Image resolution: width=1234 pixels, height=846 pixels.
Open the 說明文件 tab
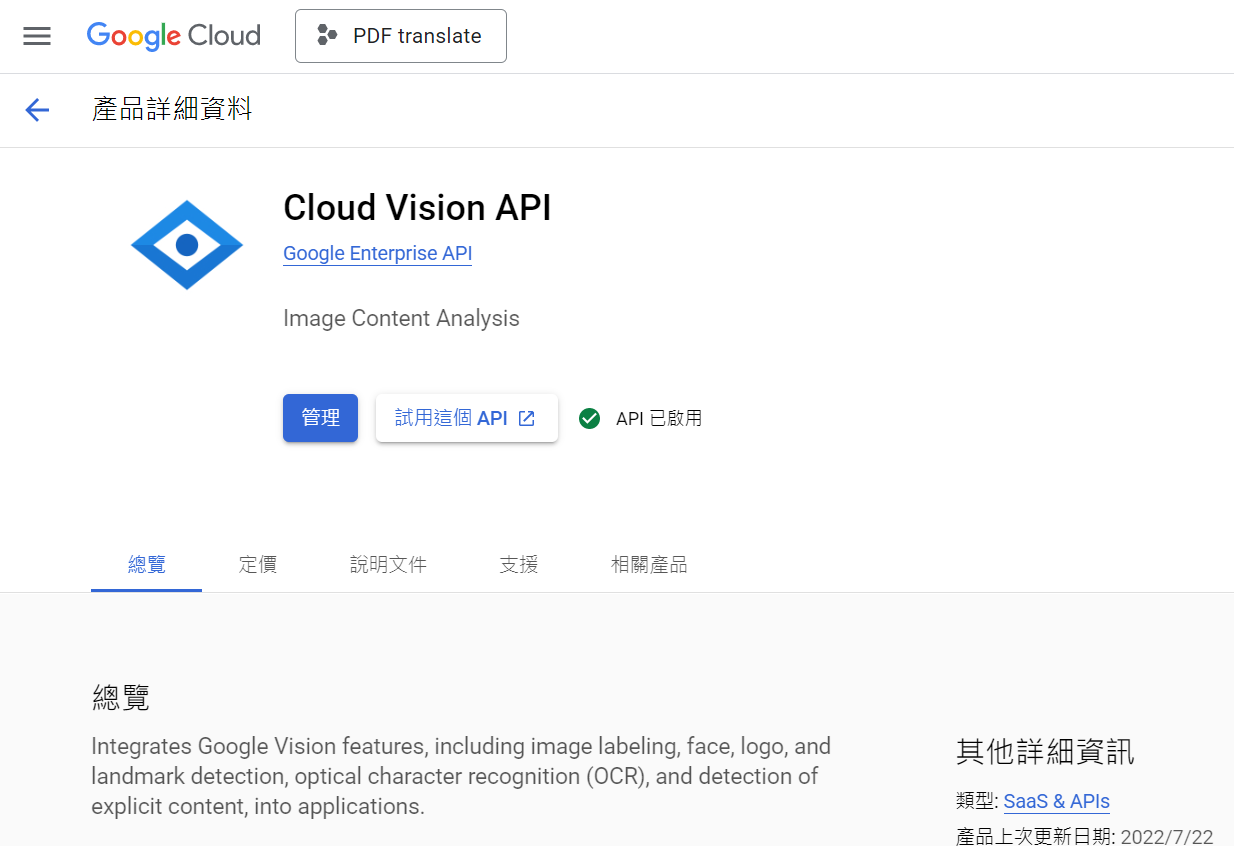point(388,565)
